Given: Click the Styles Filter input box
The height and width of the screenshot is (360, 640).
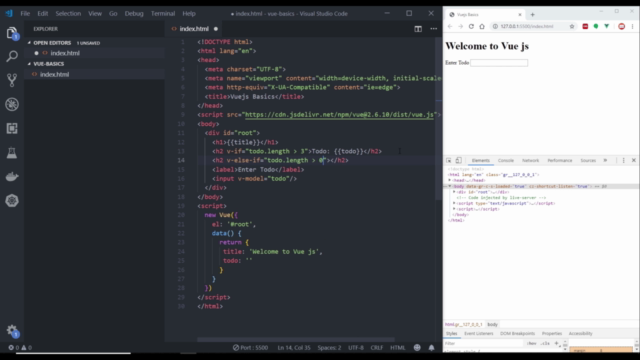Looking at the screenshot, I should 483,344.
